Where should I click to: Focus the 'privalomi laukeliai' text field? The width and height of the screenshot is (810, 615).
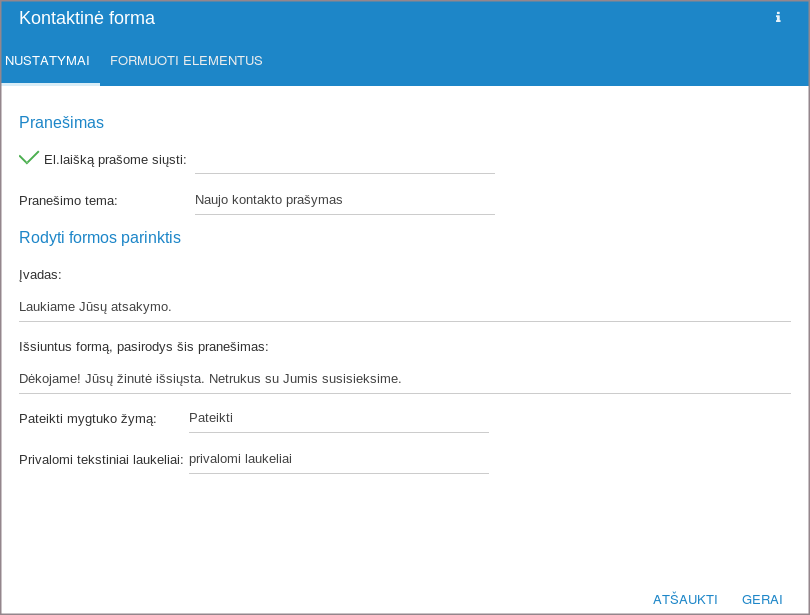click(x=338, y=459)
